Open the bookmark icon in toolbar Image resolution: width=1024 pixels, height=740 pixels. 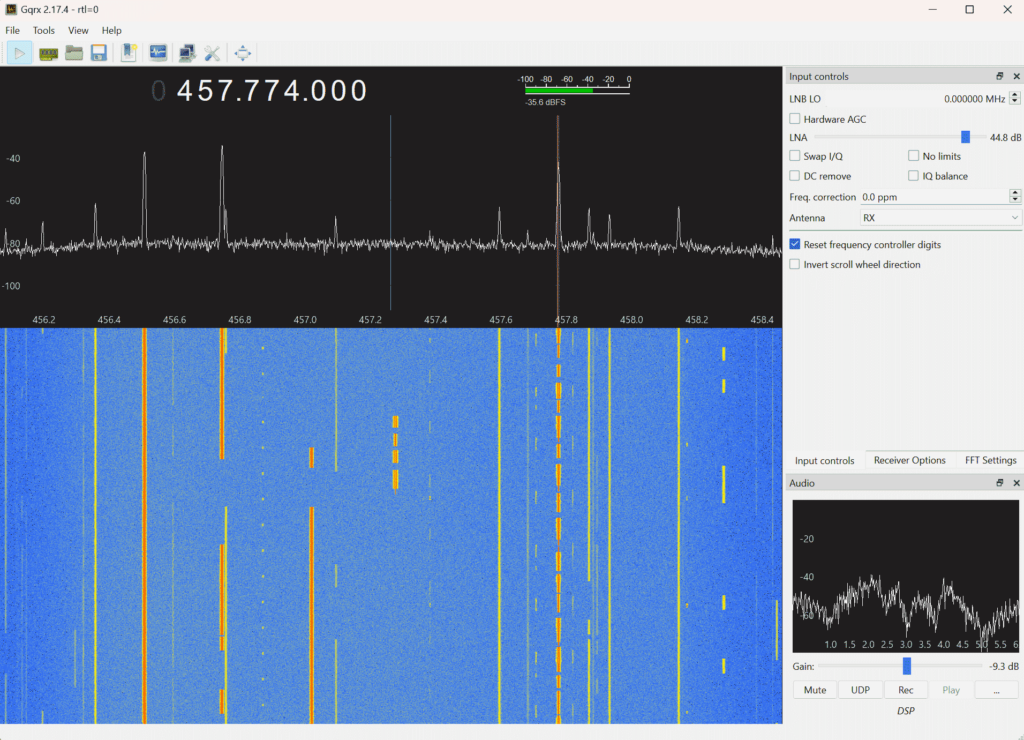(x=129, y=53)
